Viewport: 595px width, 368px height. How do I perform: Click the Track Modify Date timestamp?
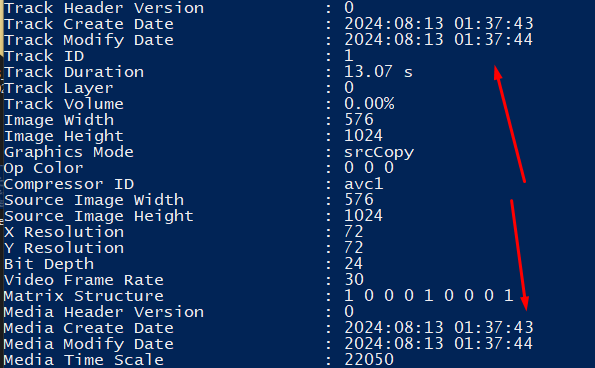[439, 40]
